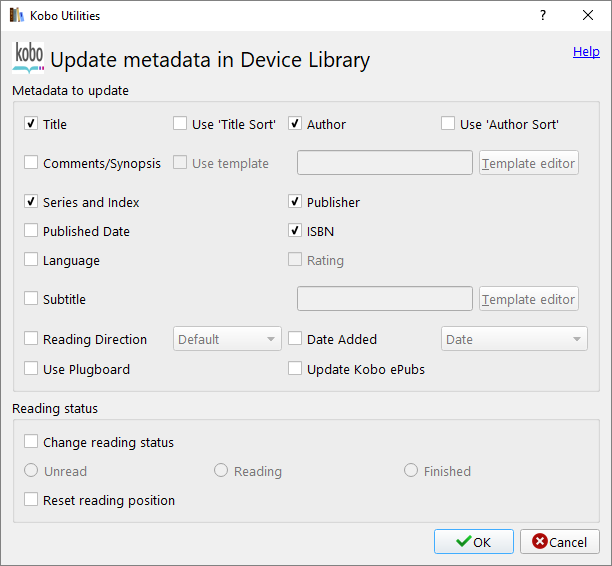This screenshot has width=612, height=566.
Task: Check Reset reading position
Action: pyautogui.click(x=32, y=500)
